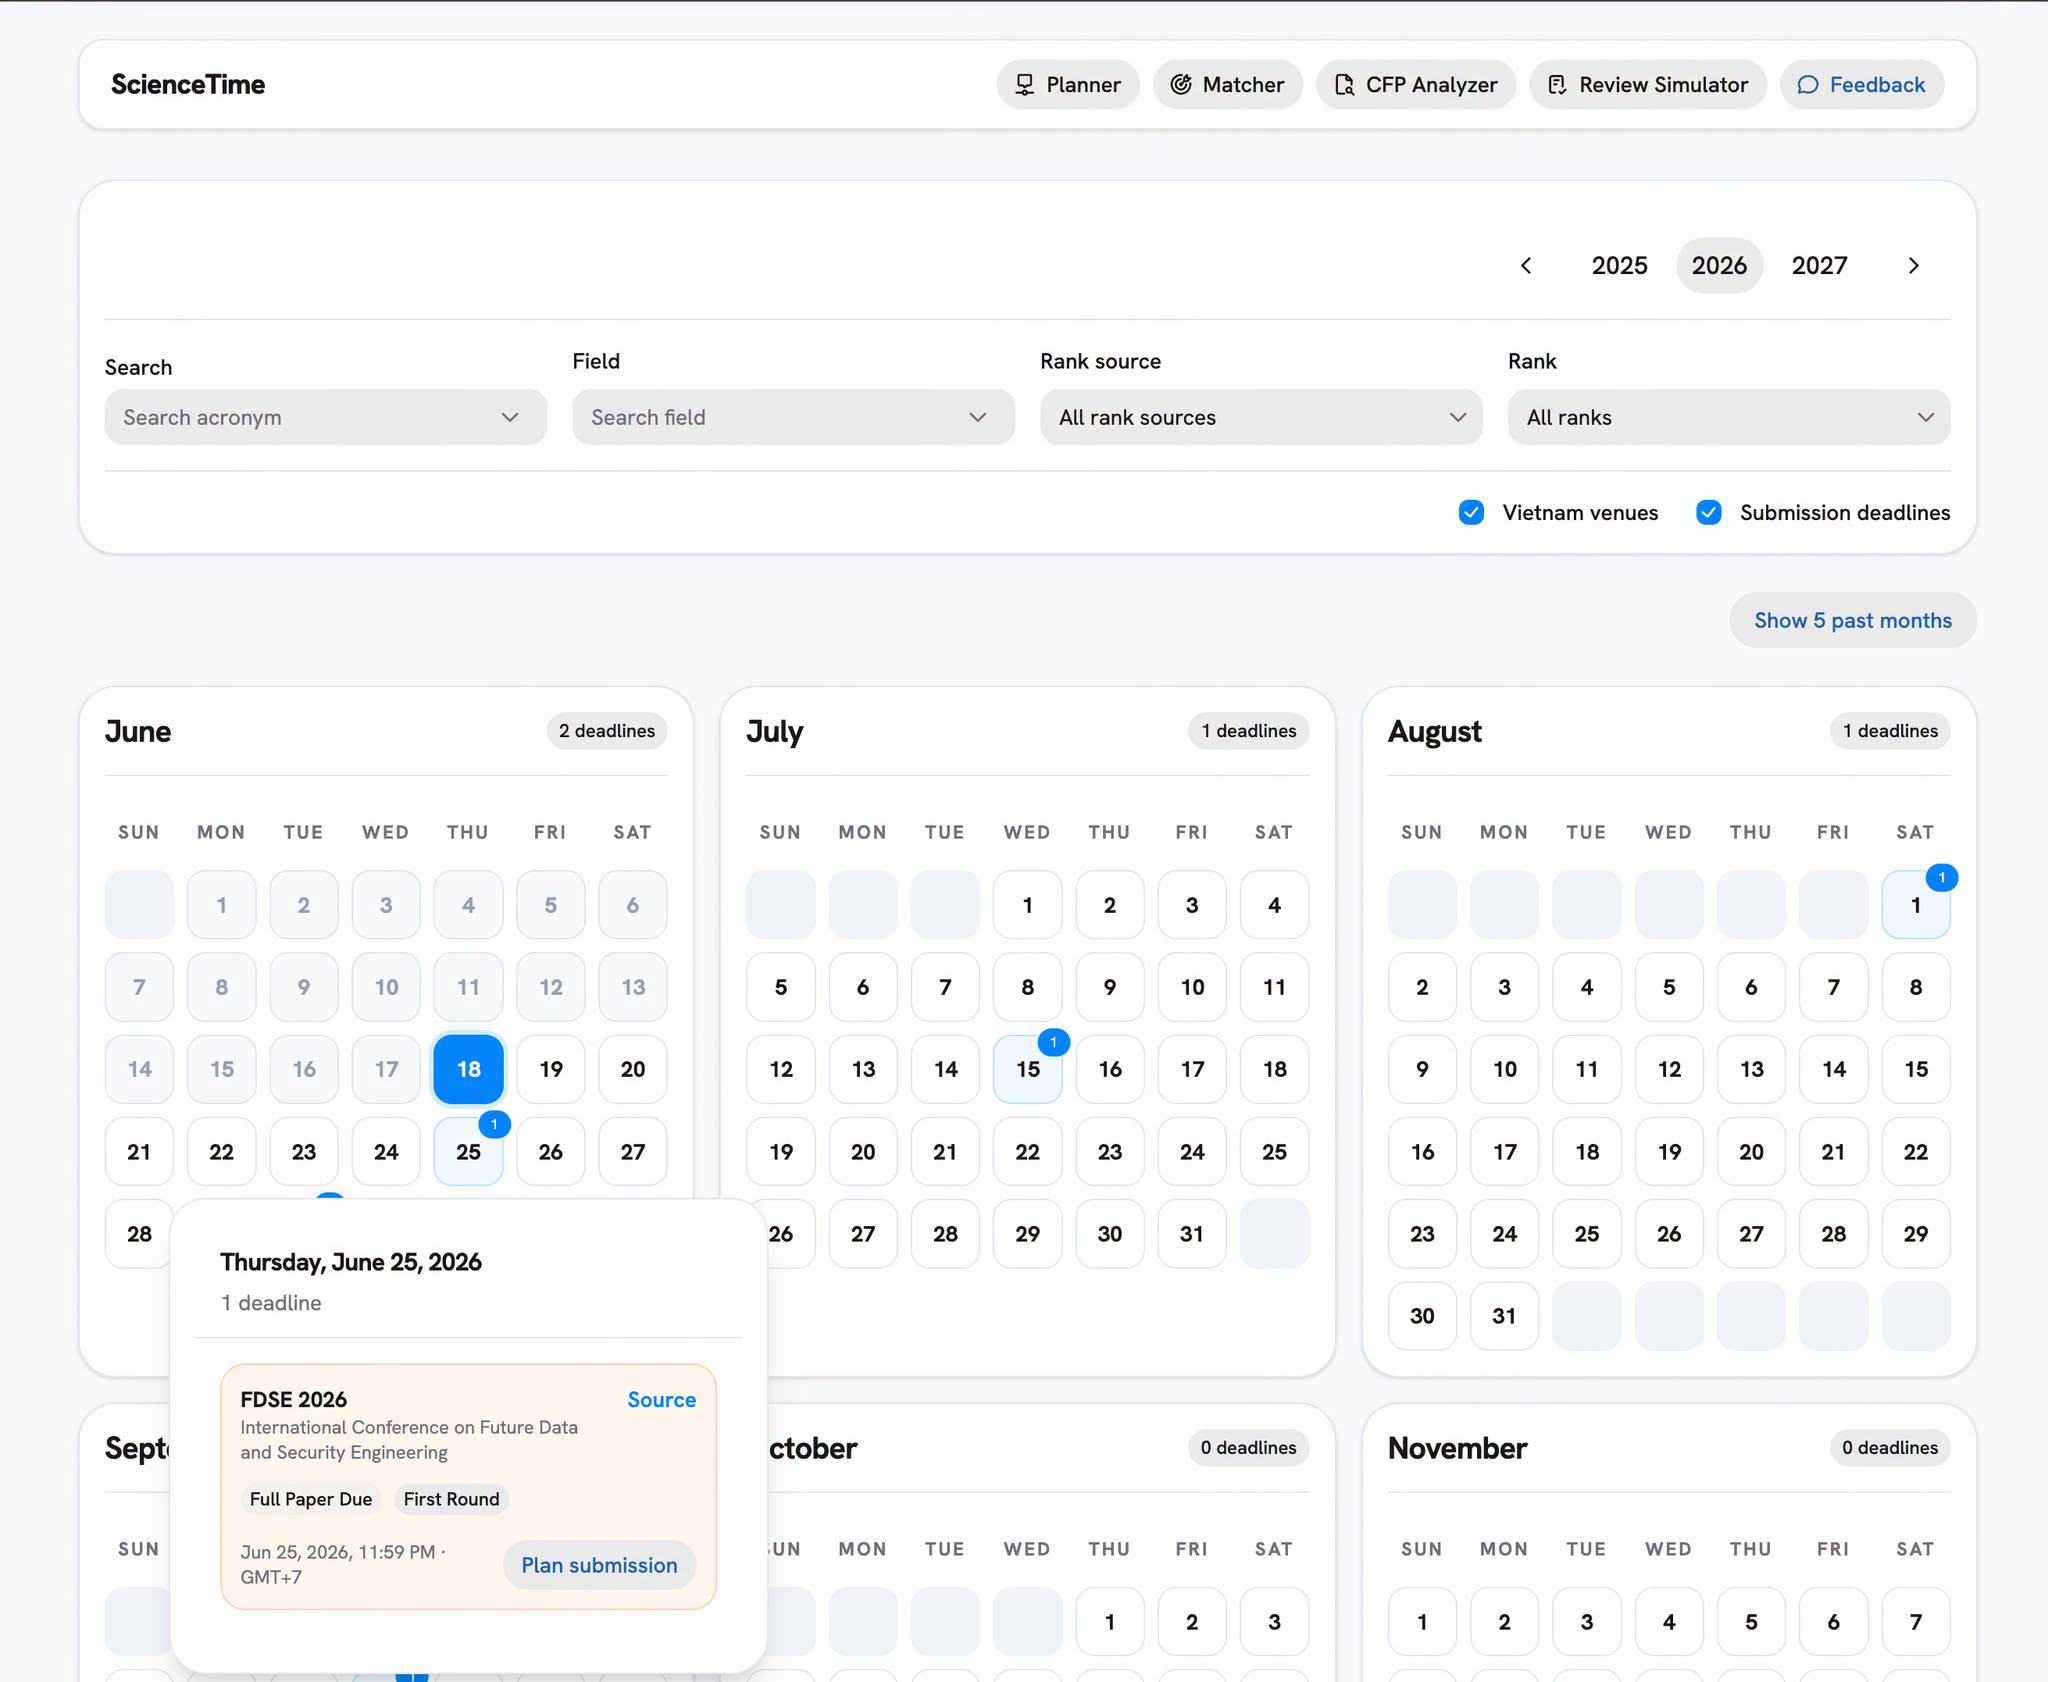The image size is (2048, 1682).
Task: Click Plan submission for FDSE 2026
Action: (599, 1565)
